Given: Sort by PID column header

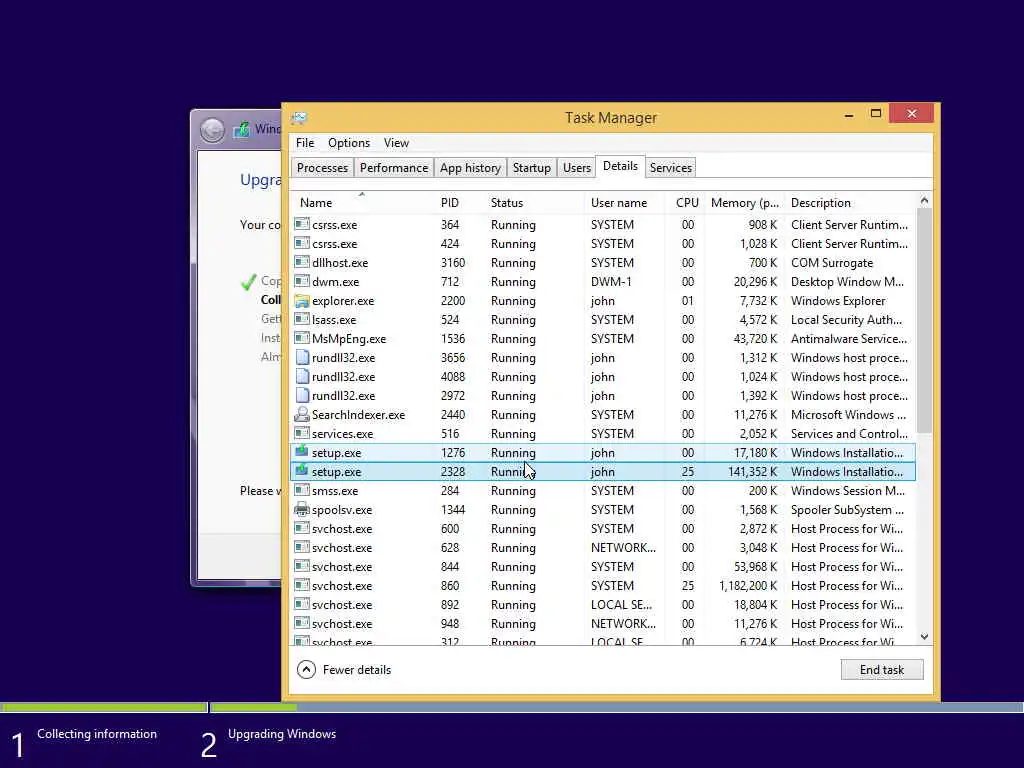Looking at the screenshot, I should [x=460, y=202].
